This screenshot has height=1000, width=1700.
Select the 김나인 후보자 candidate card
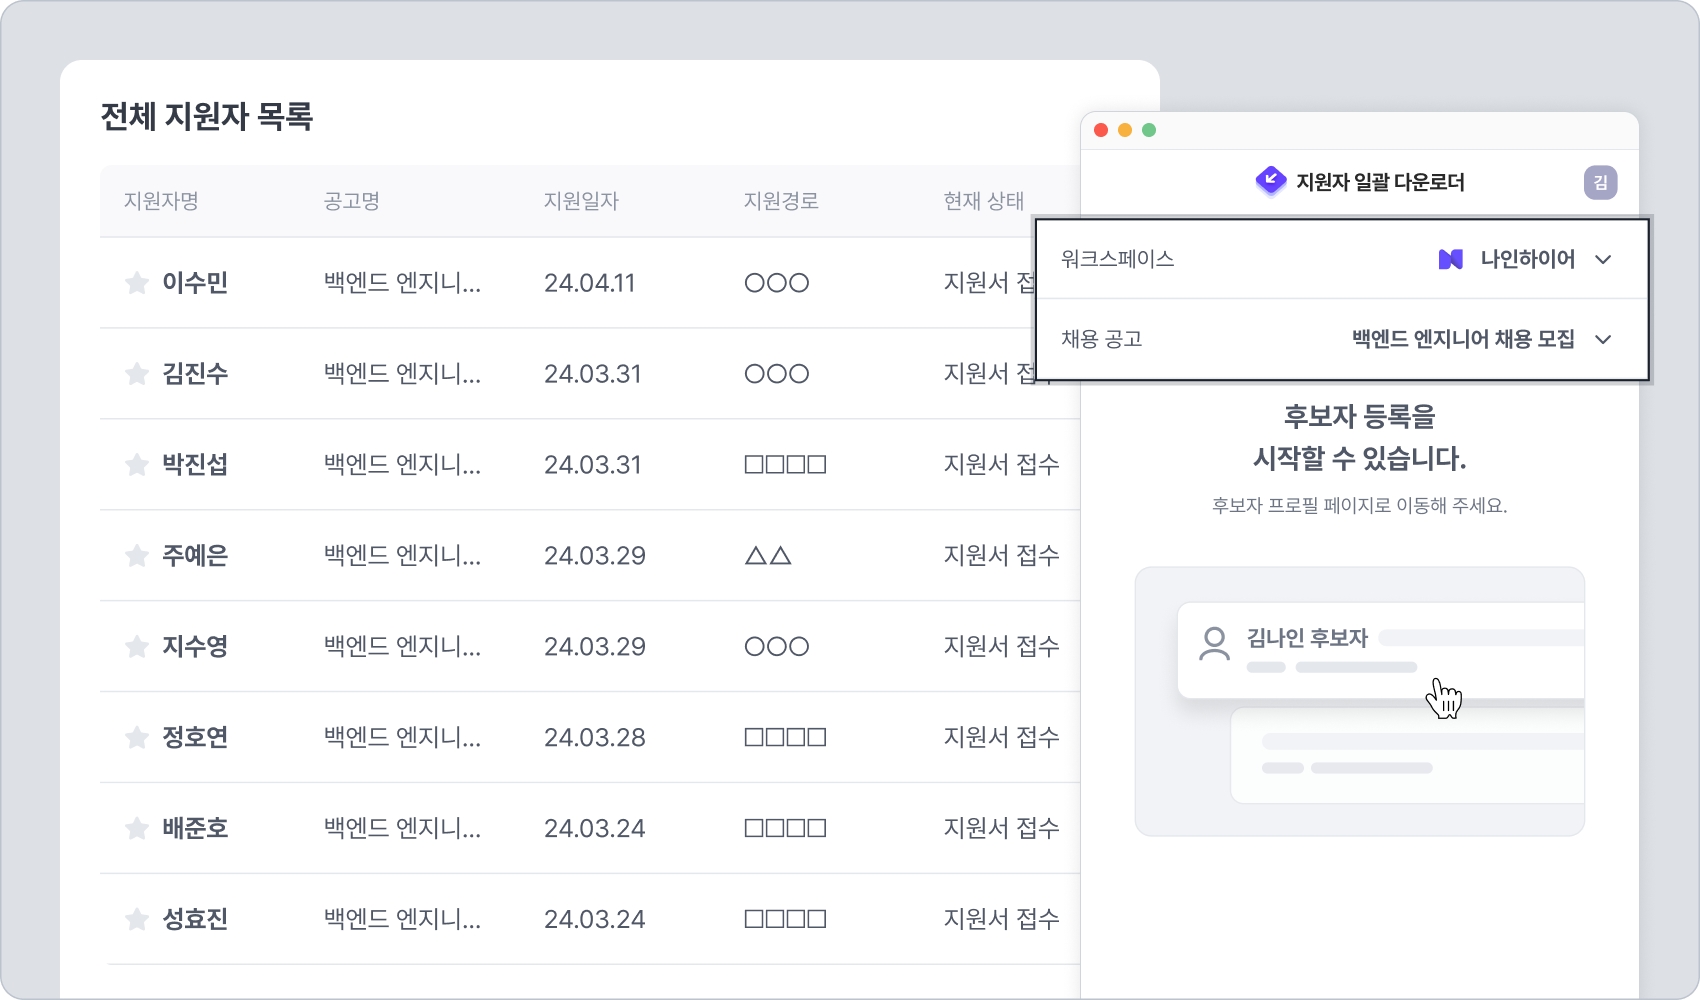pos(1380,650)
